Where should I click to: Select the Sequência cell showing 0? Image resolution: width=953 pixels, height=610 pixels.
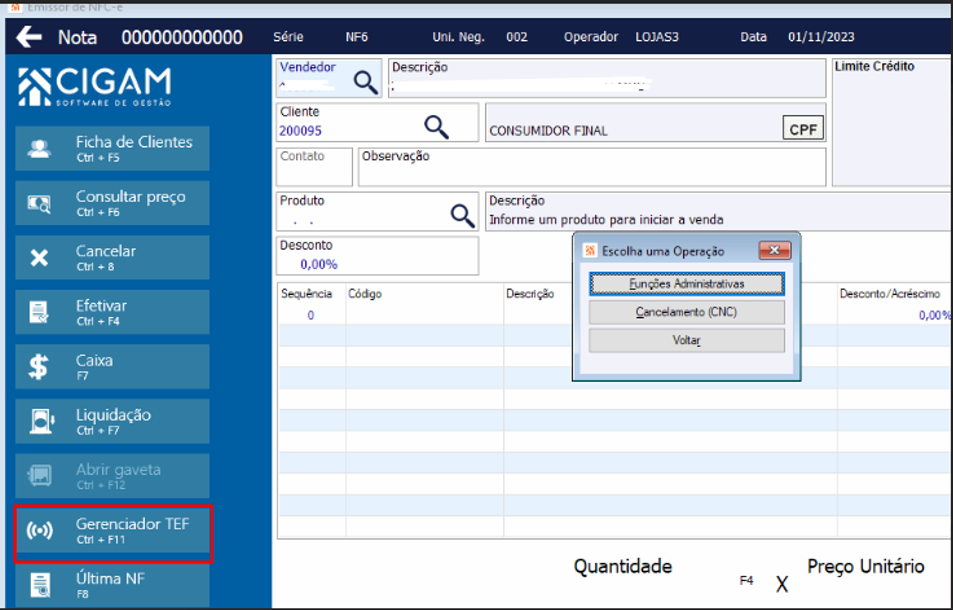tap(311, 315)
